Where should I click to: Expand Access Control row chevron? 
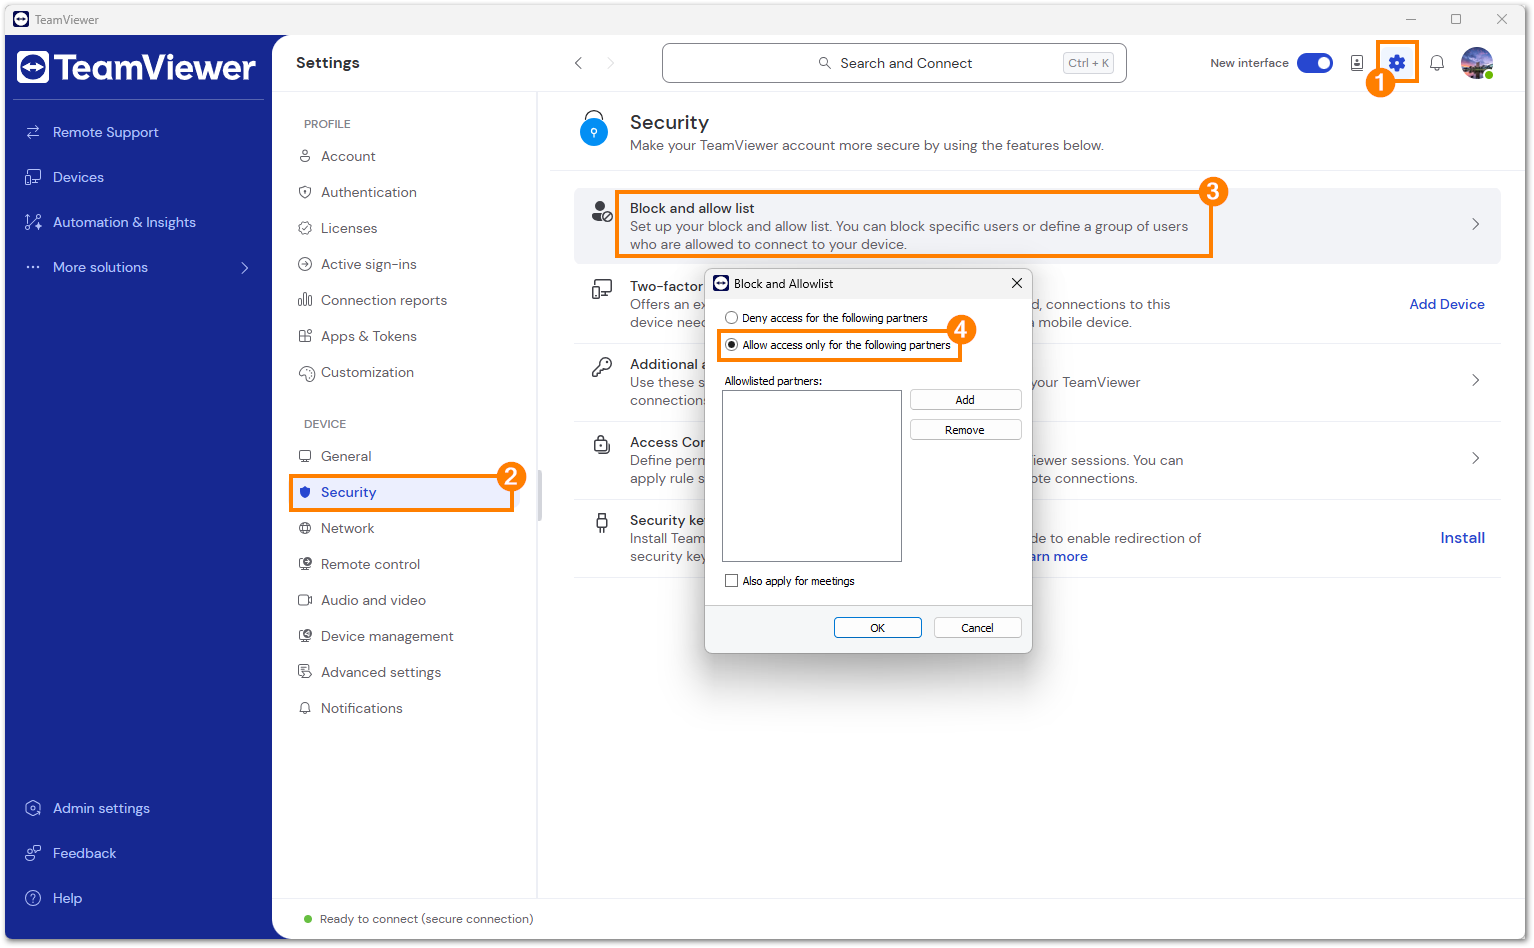[x=1476, y=458]
